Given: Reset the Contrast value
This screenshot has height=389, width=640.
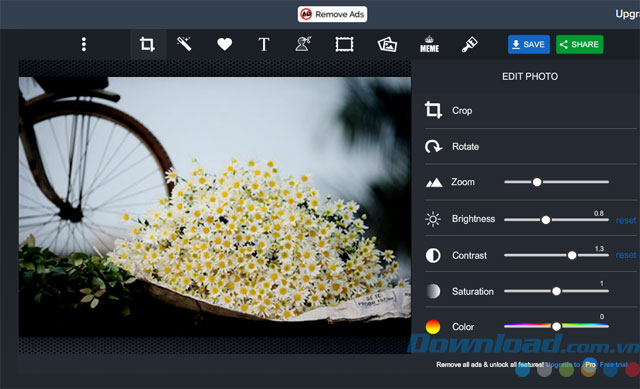Looking at the screenshot, I should pyautogui.click(x=626, y=255).
